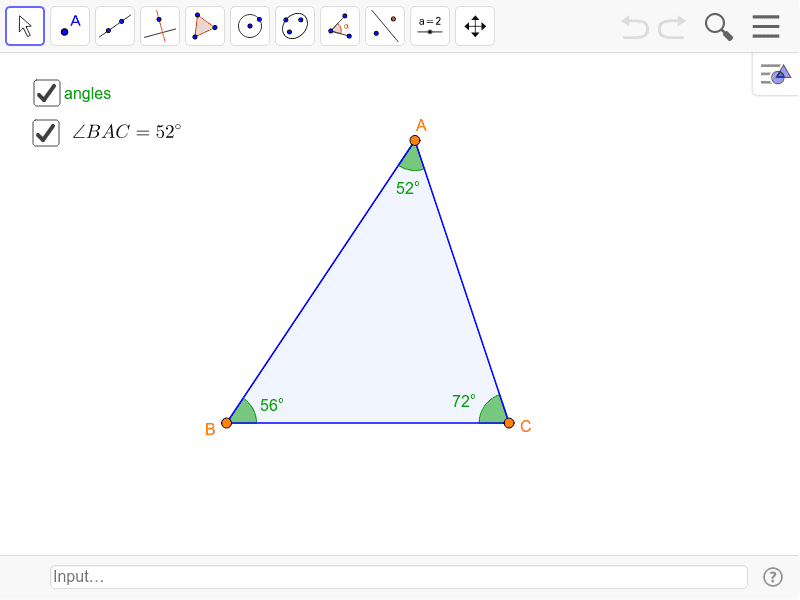Open the keyboard help button
Screen dimensions: 800x600
click(773, 577)
